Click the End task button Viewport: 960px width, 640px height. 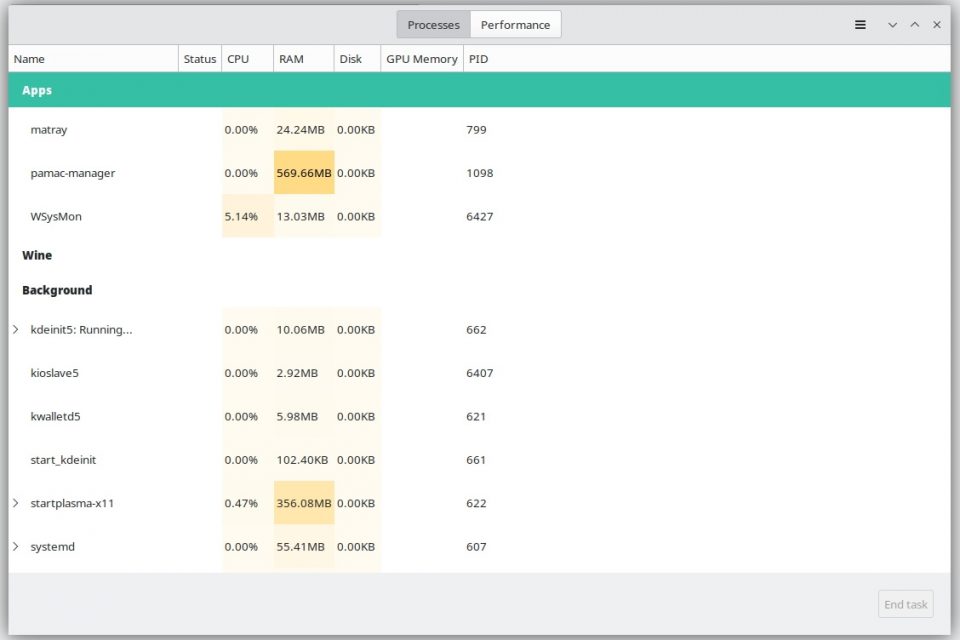click(x=906, y=604)
